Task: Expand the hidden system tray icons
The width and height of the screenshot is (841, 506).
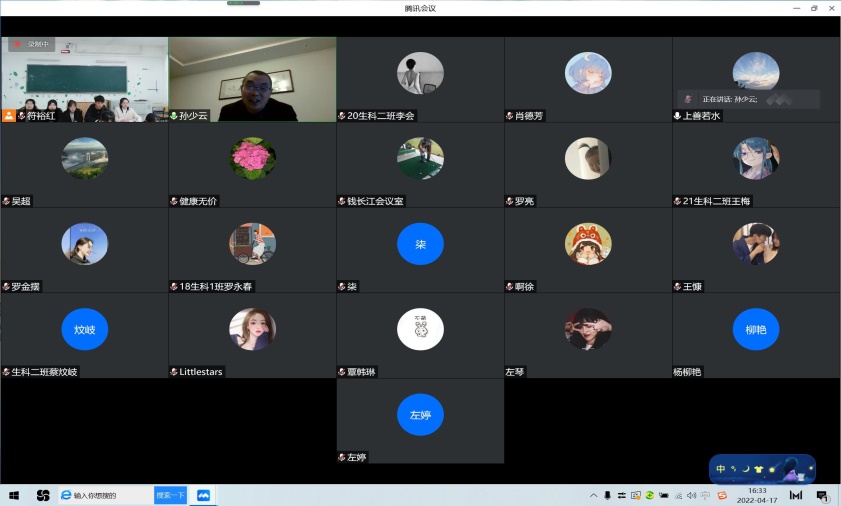Action: [x=594, y=495]
